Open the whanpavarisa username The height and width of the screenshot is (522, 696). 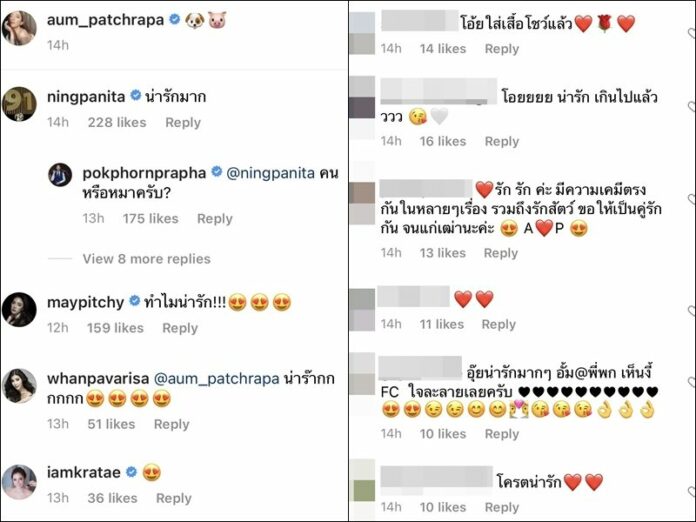point(98,379)
